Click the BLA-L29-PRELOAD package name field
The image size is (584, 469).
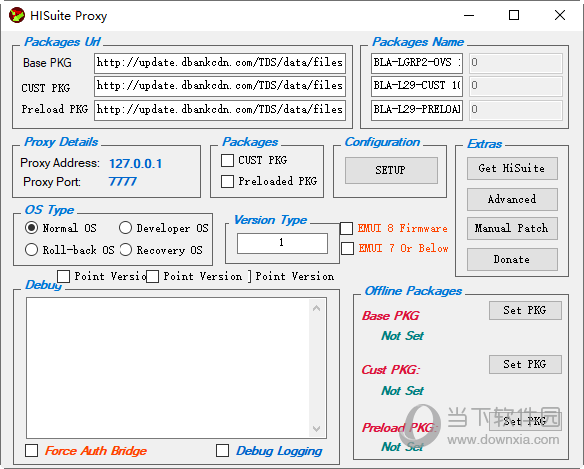click(x=417, y=110)
